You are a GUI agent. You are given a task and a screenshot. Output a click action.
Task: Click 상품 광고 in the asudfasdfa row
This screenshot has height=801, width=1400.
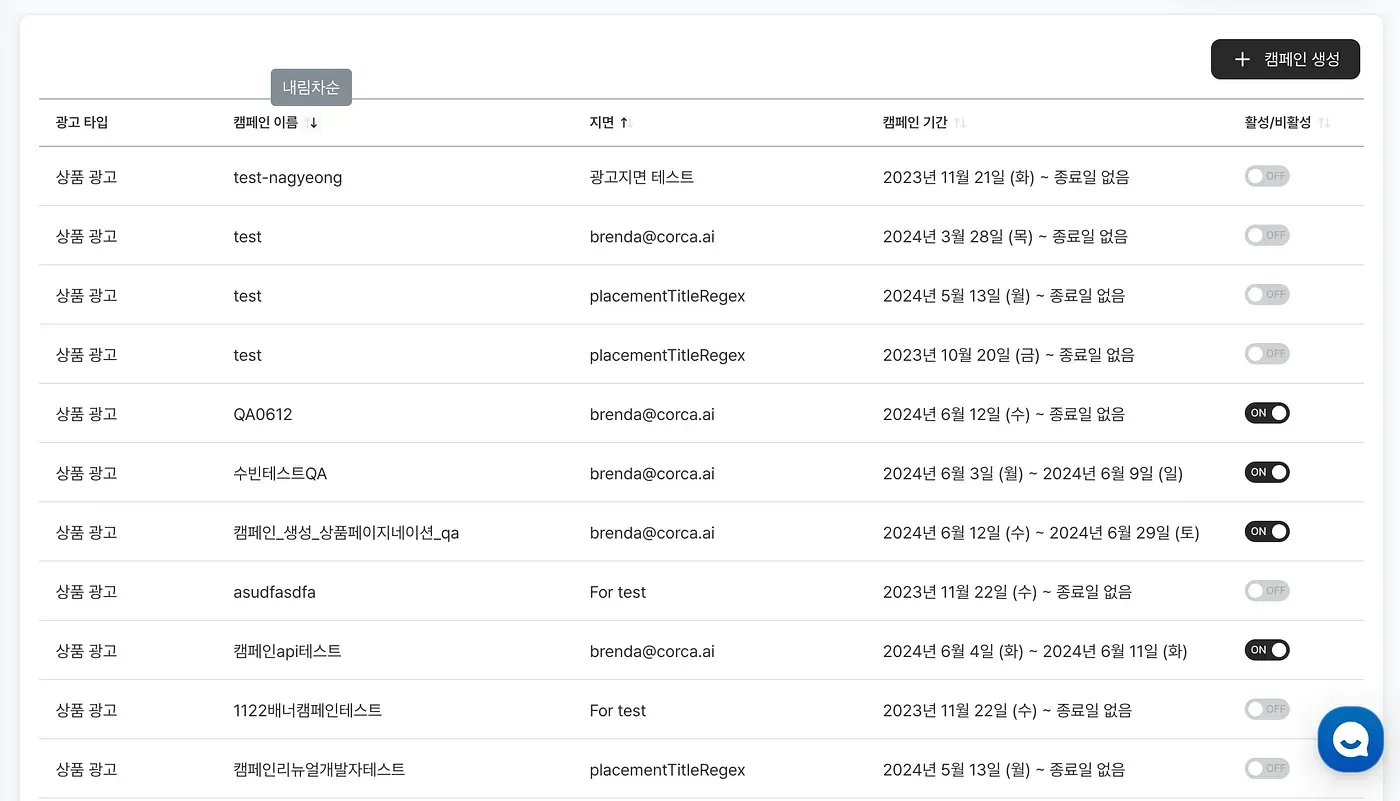point(86,592)
